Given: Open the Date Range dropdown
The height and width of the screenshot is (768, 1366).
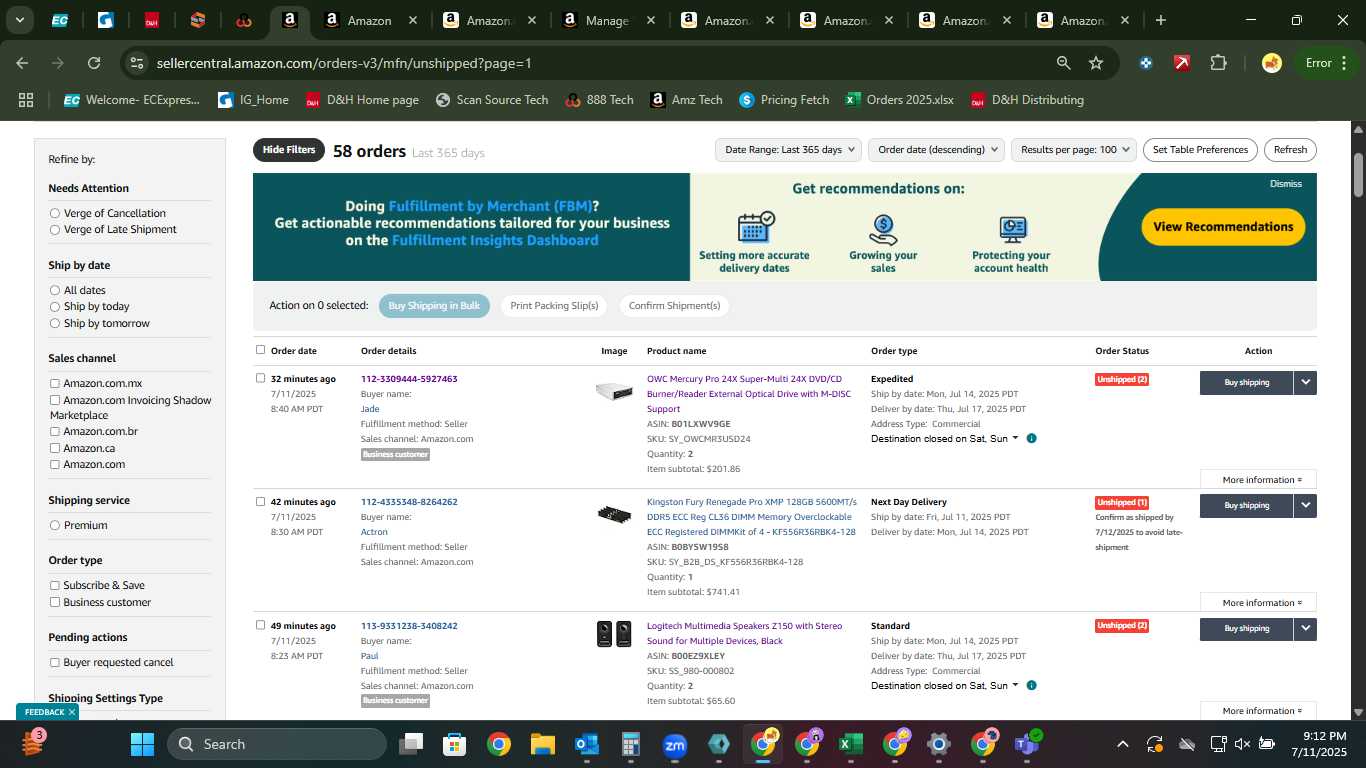Looking at the screenshot, I should [x=788, y=150].
